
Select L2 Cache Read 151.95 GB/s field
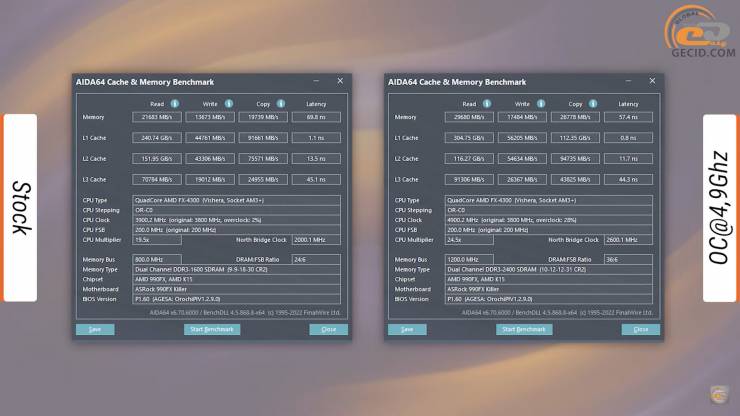coord(157,159)
